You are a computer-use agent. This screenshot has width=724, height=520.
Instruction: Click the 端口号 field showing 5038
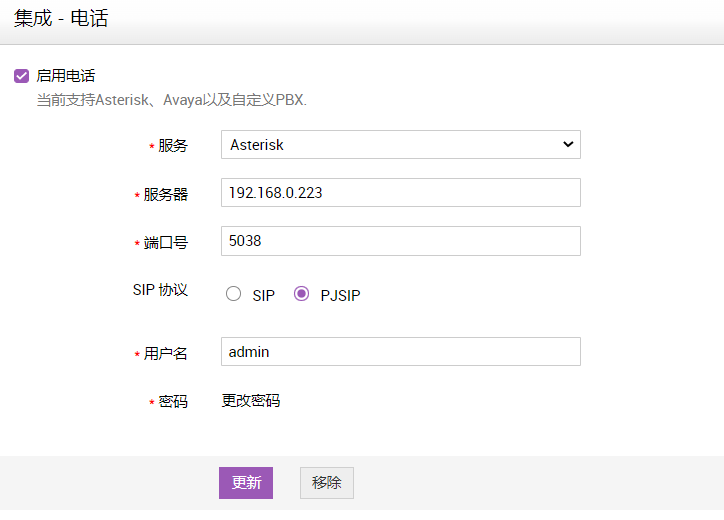[x=401, y=241]
